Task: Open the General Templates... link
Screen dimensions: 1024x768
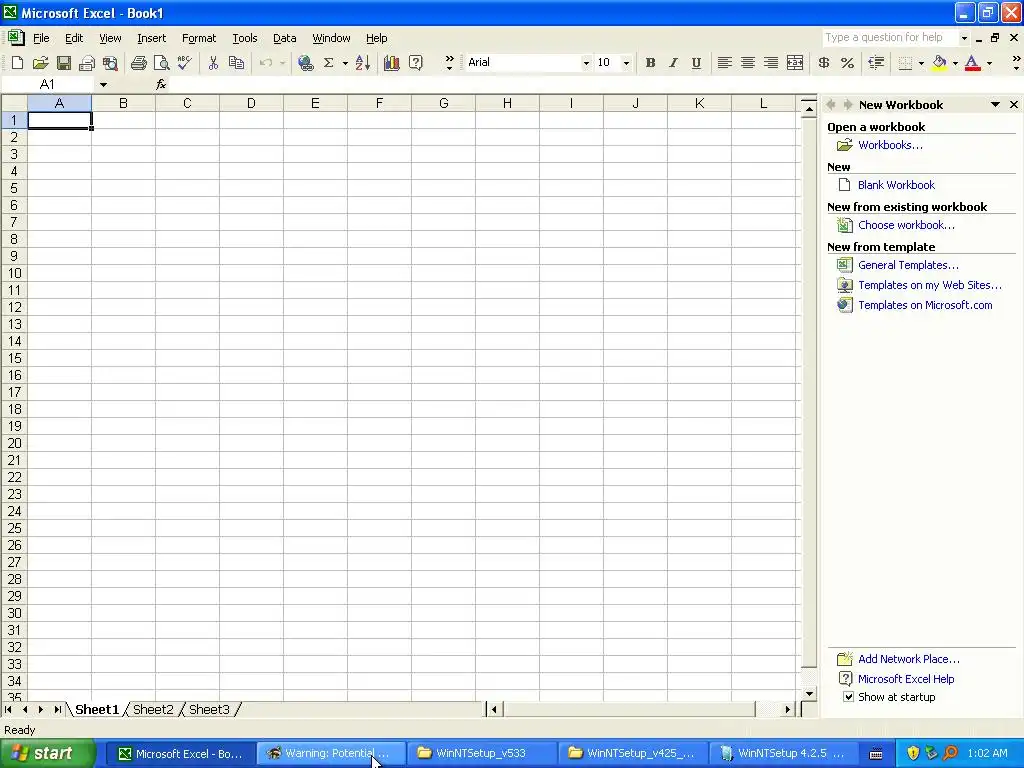Action: click(x=908, y=265)
